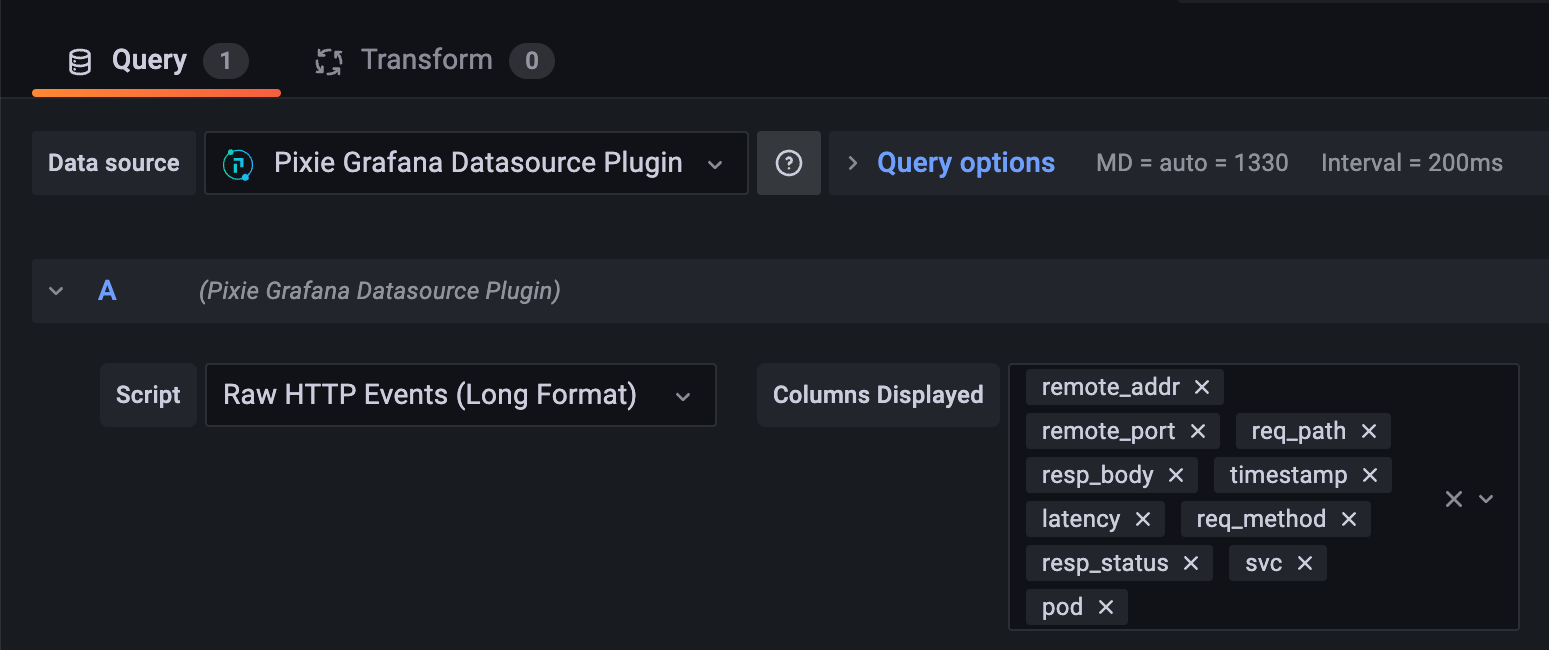The width and height of the screenshot is (1549, 650).
Task: Remove the resp_status column tag
Action: 1191,563
